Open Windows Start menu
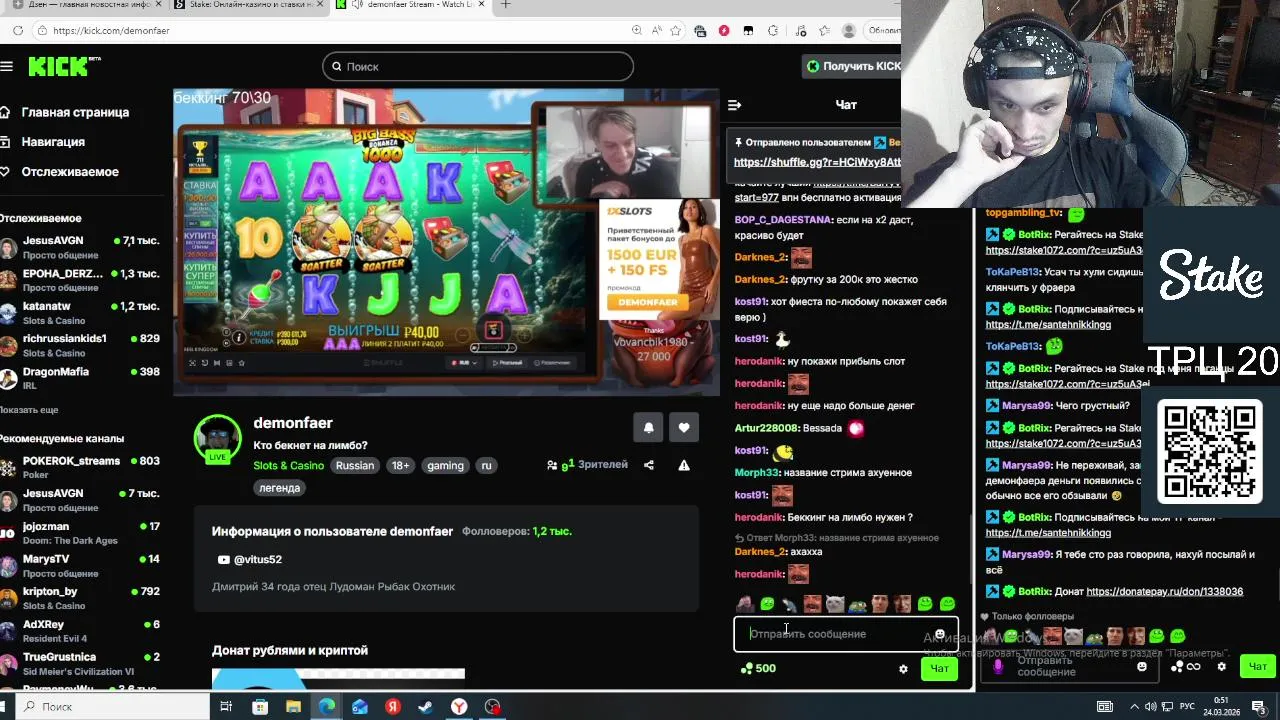The height and width of the screenshot is (720, 1280). click(3, 706)
